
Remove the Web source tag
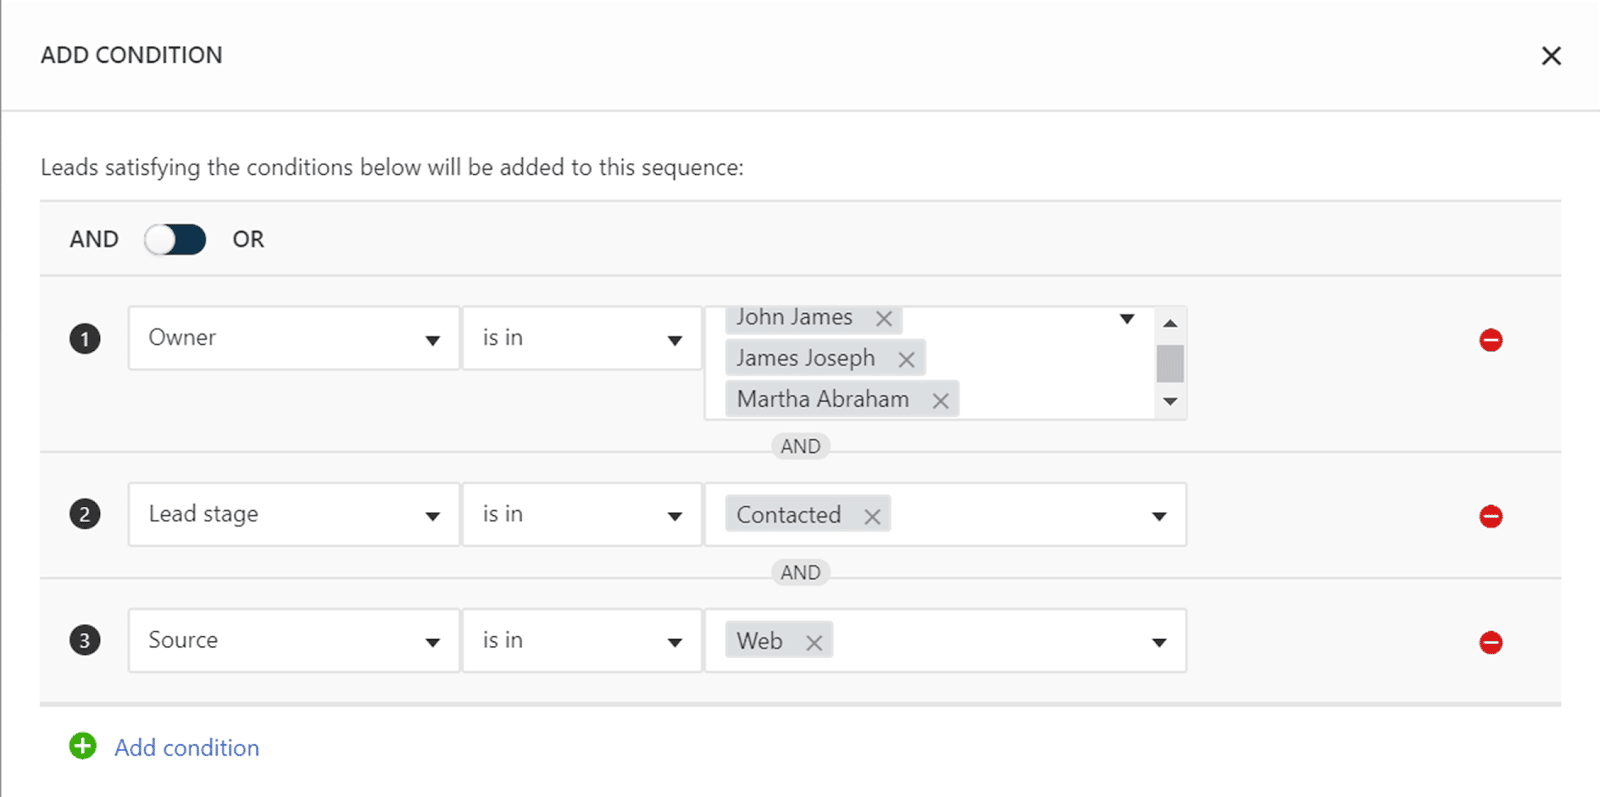(814, 643)
